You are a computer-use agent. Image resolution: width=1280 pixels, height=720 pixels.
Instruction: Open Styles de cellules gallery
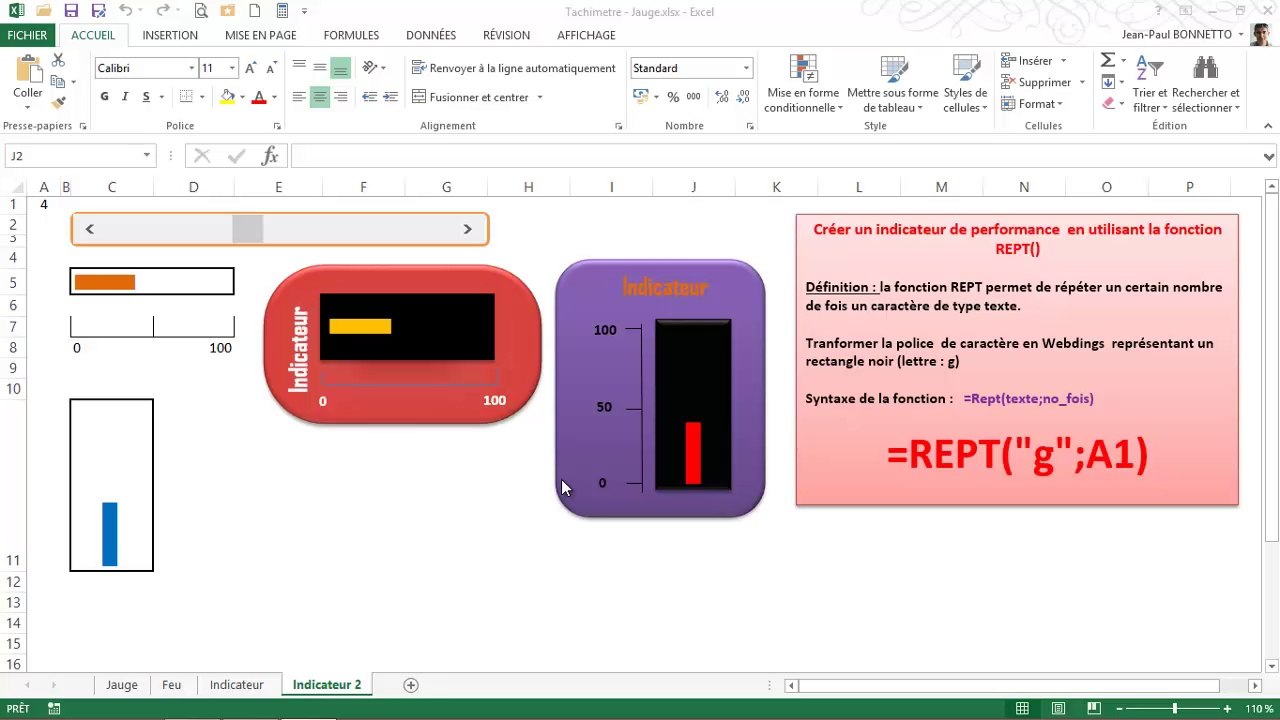pos(965,83)
